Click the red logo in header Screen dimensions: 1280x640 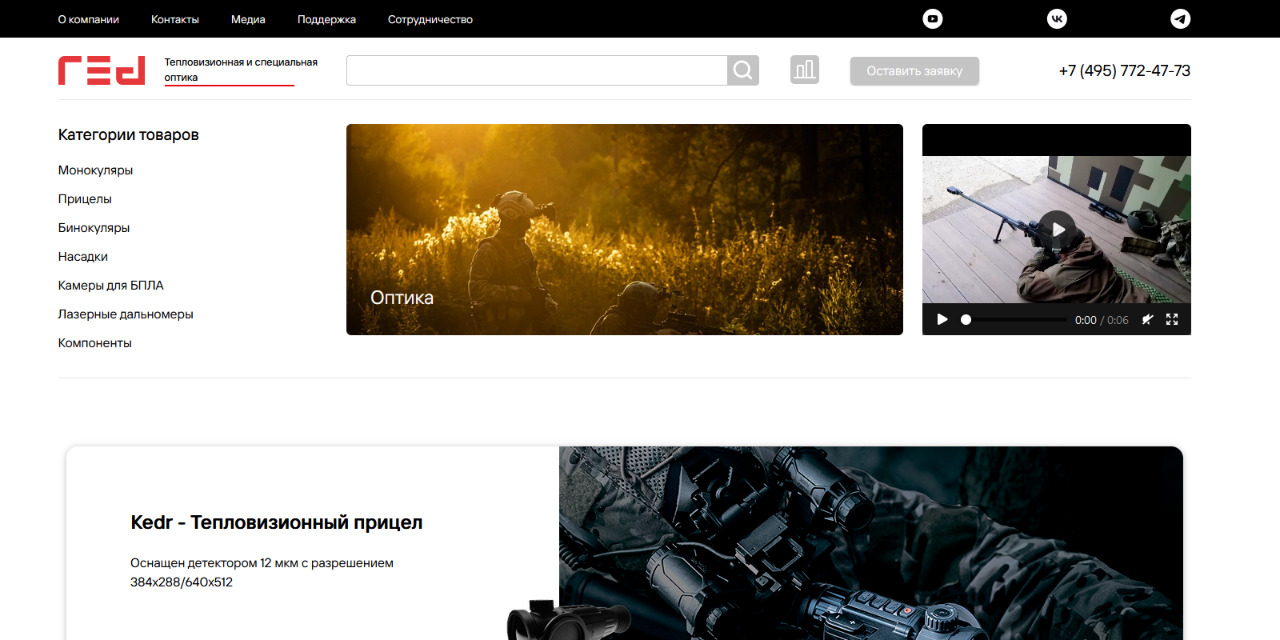[x=101, y=70]
